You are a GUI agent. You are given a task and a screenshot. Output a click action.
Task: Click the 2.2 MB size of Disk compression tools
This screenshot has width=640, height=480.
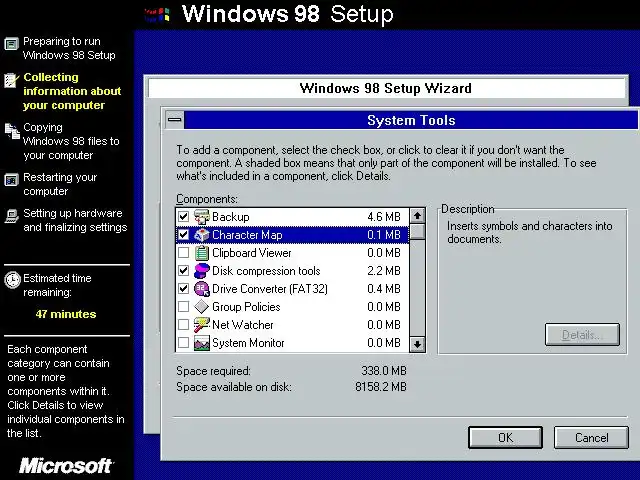384,271
